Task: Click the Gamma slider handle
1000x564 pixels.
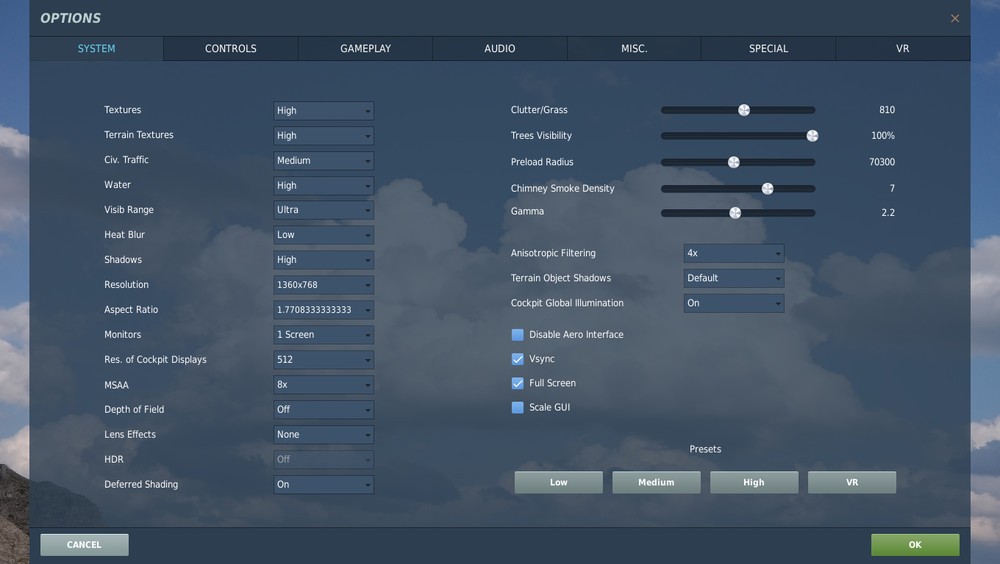Action: pos(735,212)
